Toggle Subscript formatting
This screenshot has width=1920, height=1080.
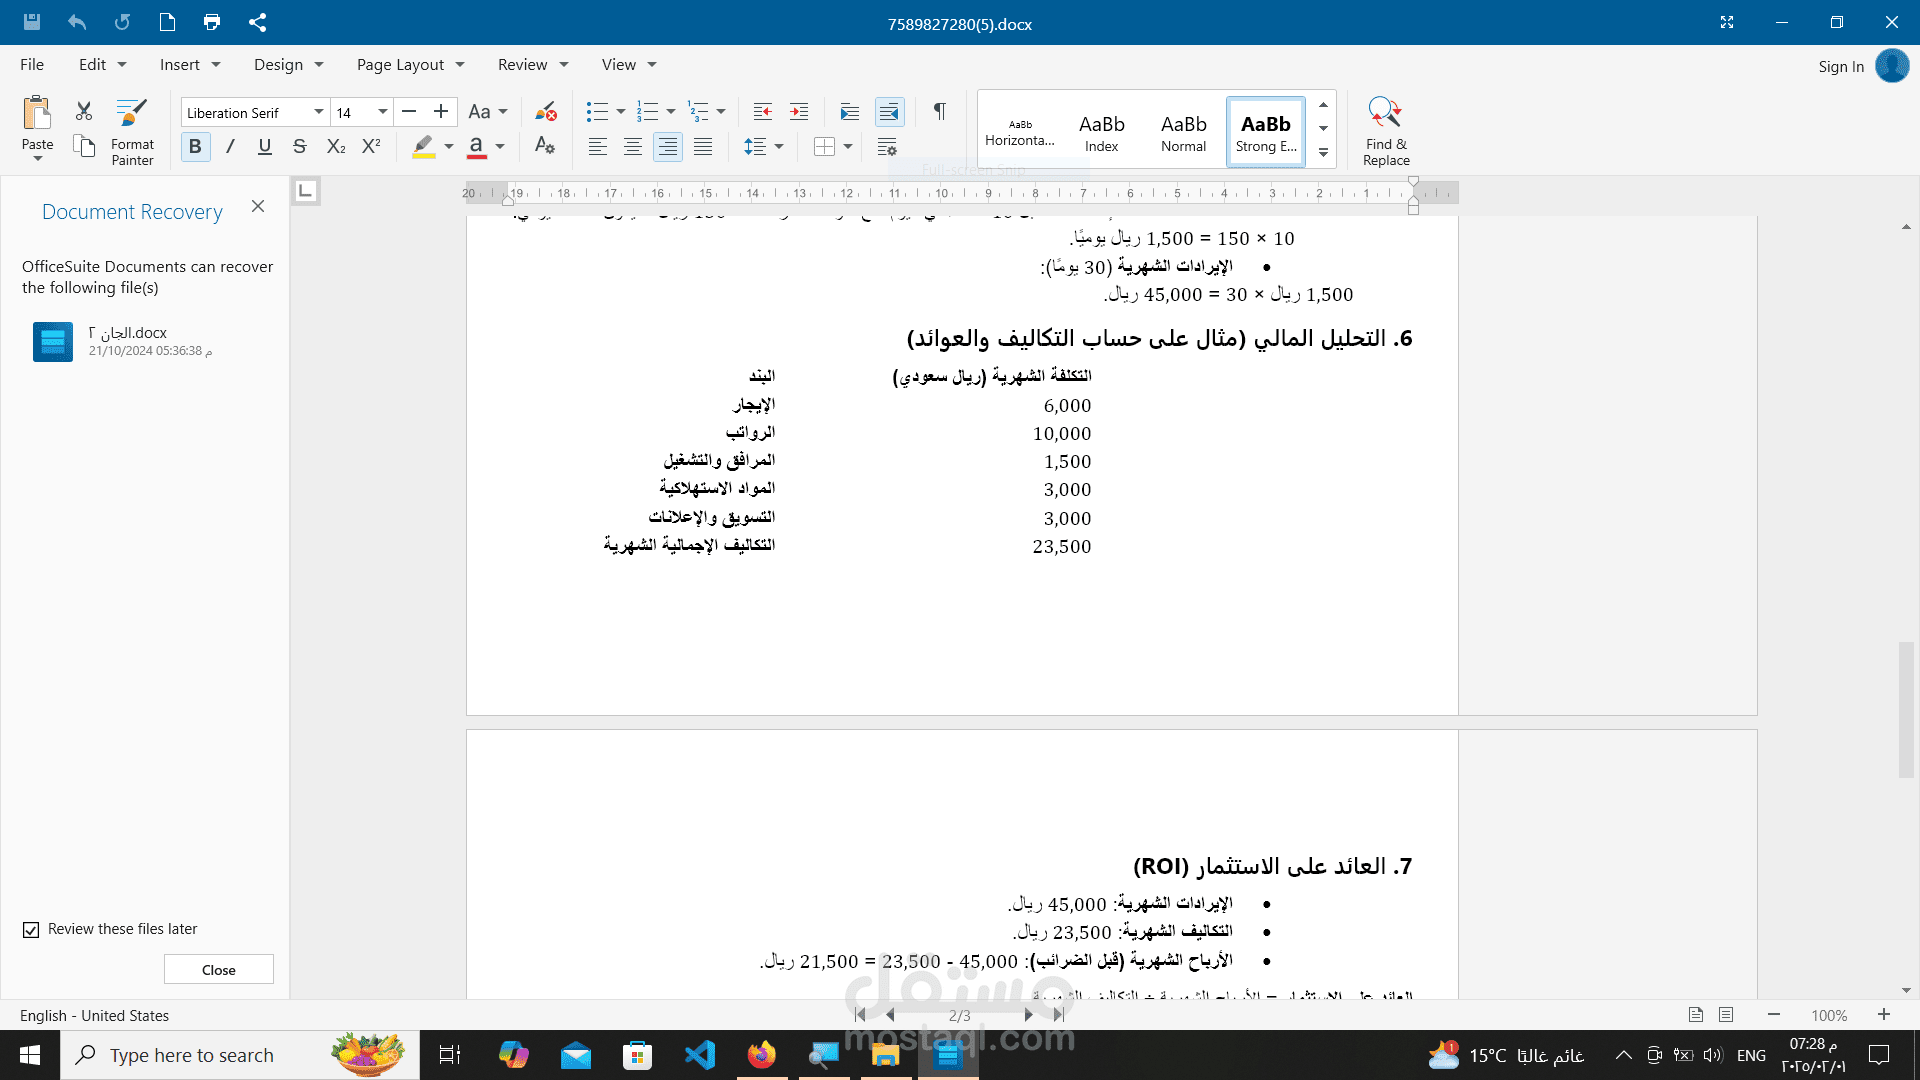click(x=336, y=147)
